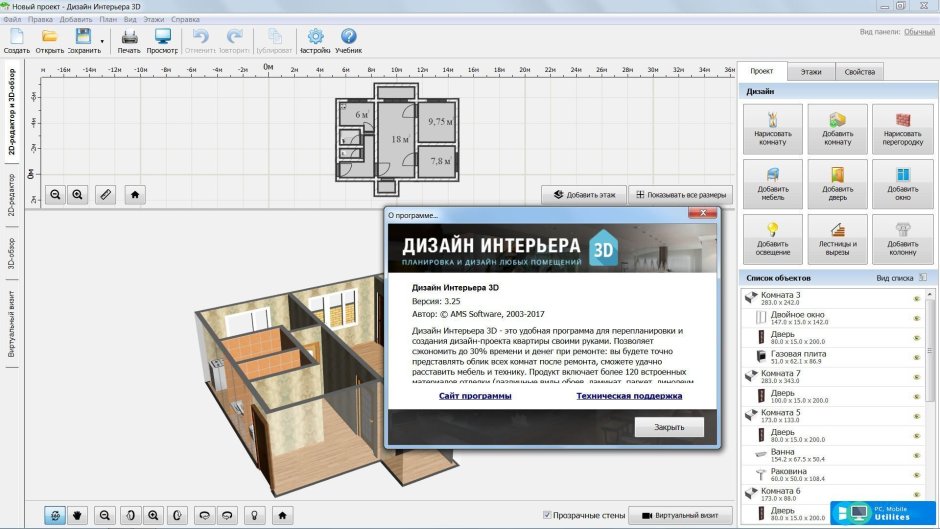
Task: Zoom out in the 2D plan view
Action: pos(55,194)
